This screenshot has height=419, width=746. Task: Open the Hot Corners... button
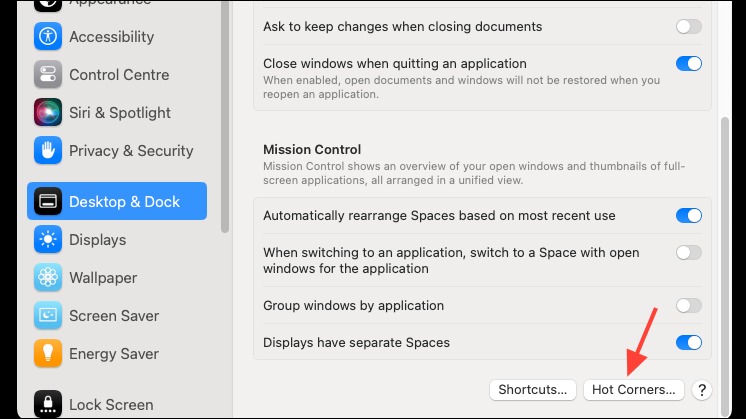pos(633,390)
